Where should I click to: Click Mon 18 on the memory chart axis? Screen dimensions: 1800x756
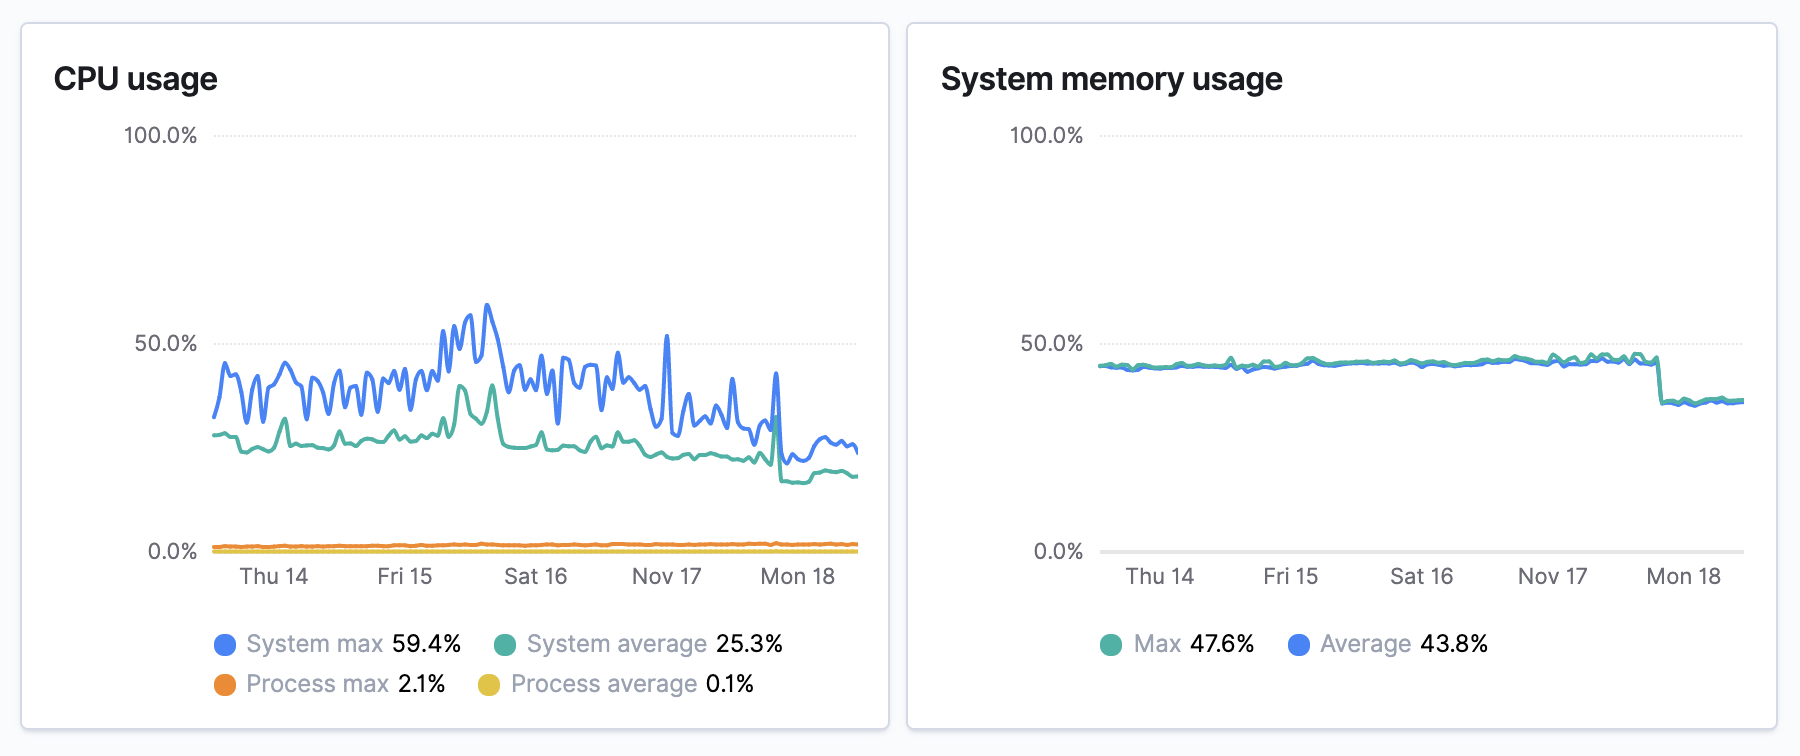click(1684, 577)
